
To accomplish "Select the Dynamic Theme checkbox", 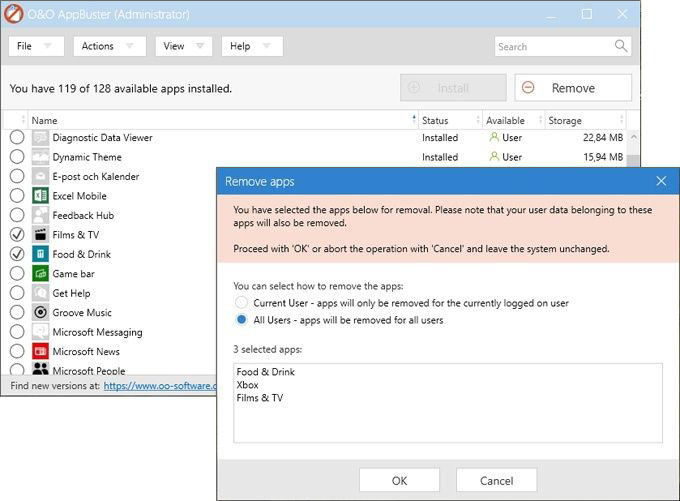I will coord(17,157).
